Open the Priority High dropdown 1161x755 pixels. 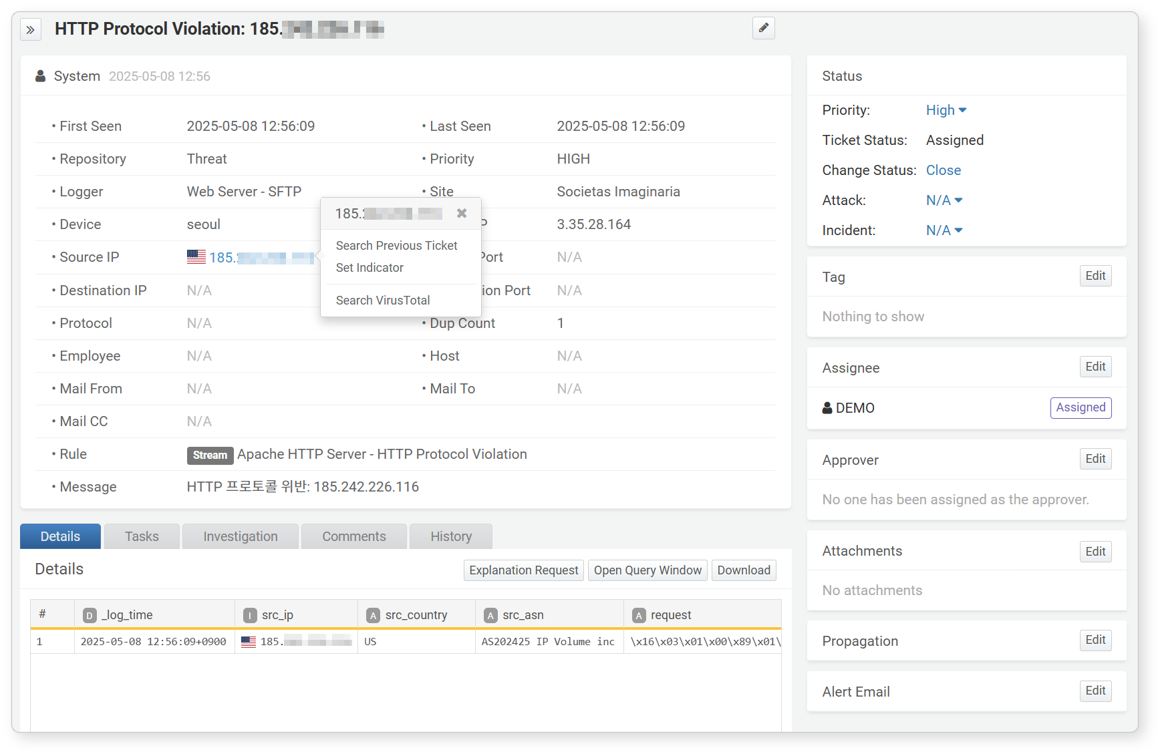(946, 110)
